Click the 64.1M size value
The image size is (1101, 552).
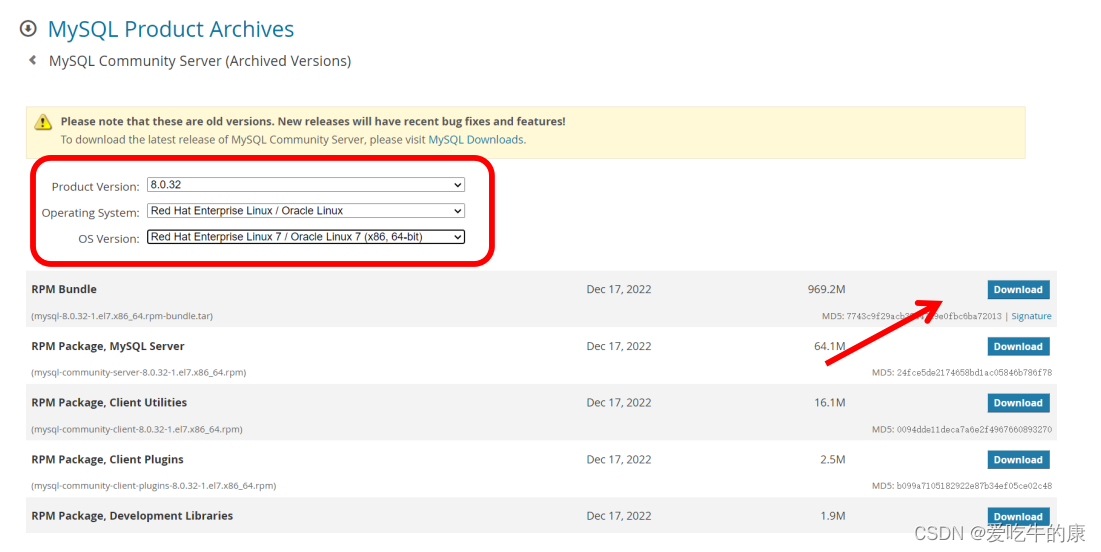coord(829,346)
